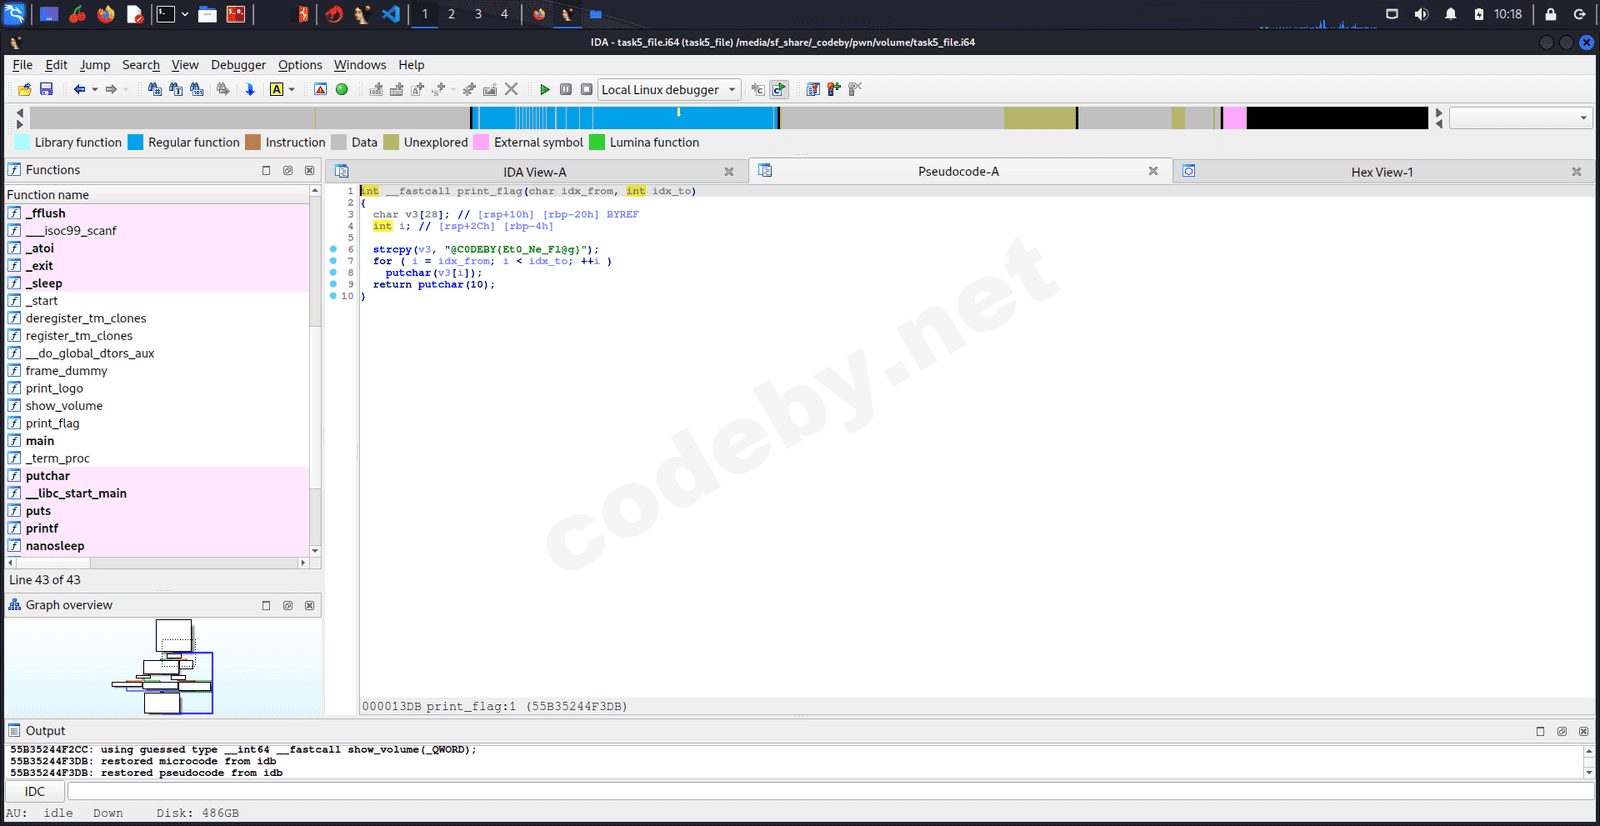Viewport: 1600px width, 826px height.
Task: Click the IDC command input field
Action: point(830,791)
